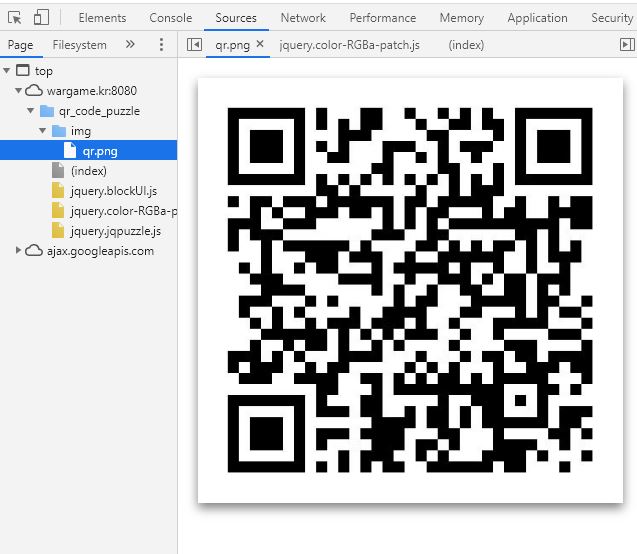Toggle the device toolbar icon

41,17
